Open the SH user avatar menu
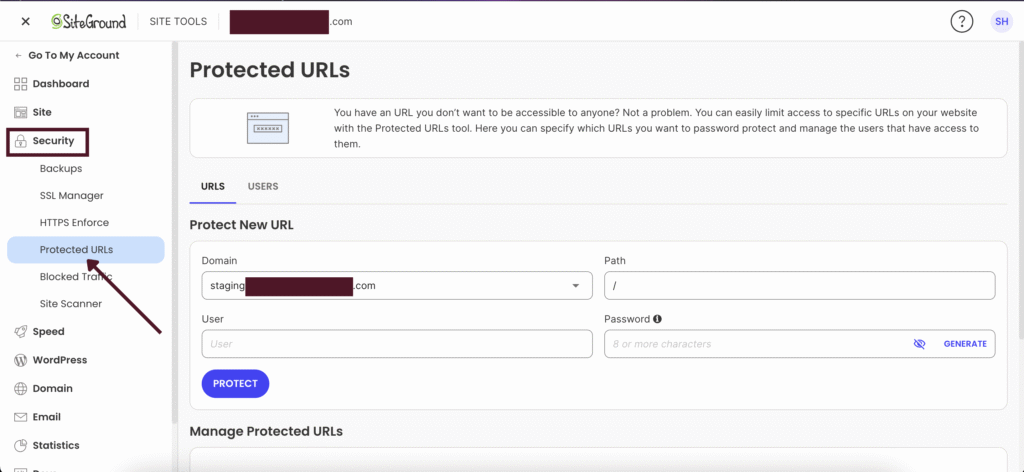 [1001, 21]
